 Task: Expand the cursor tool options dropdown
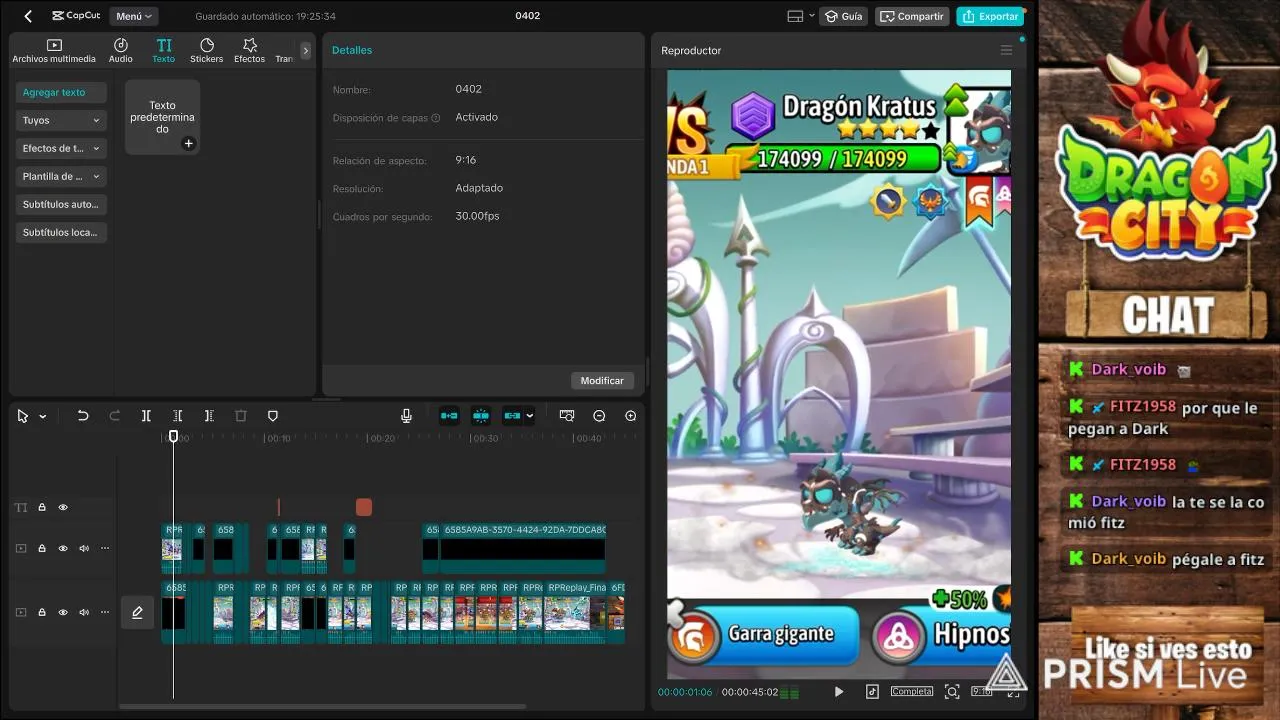coord(43,416)
